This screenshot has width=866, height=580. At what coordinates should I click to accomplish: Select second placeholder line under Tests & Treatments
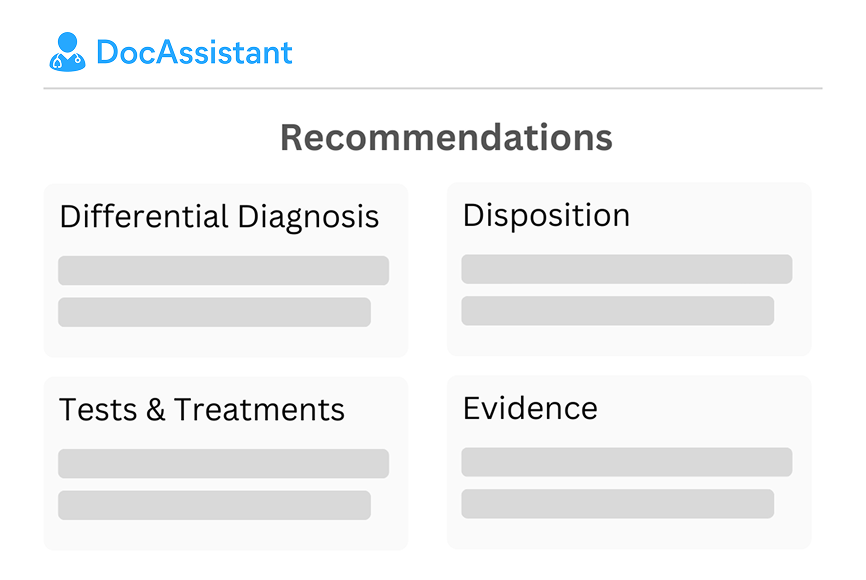[214, 505]
